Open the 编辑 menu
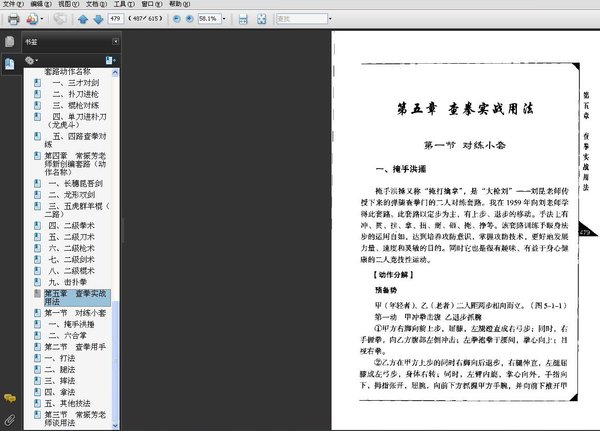 tap(41, 4)
